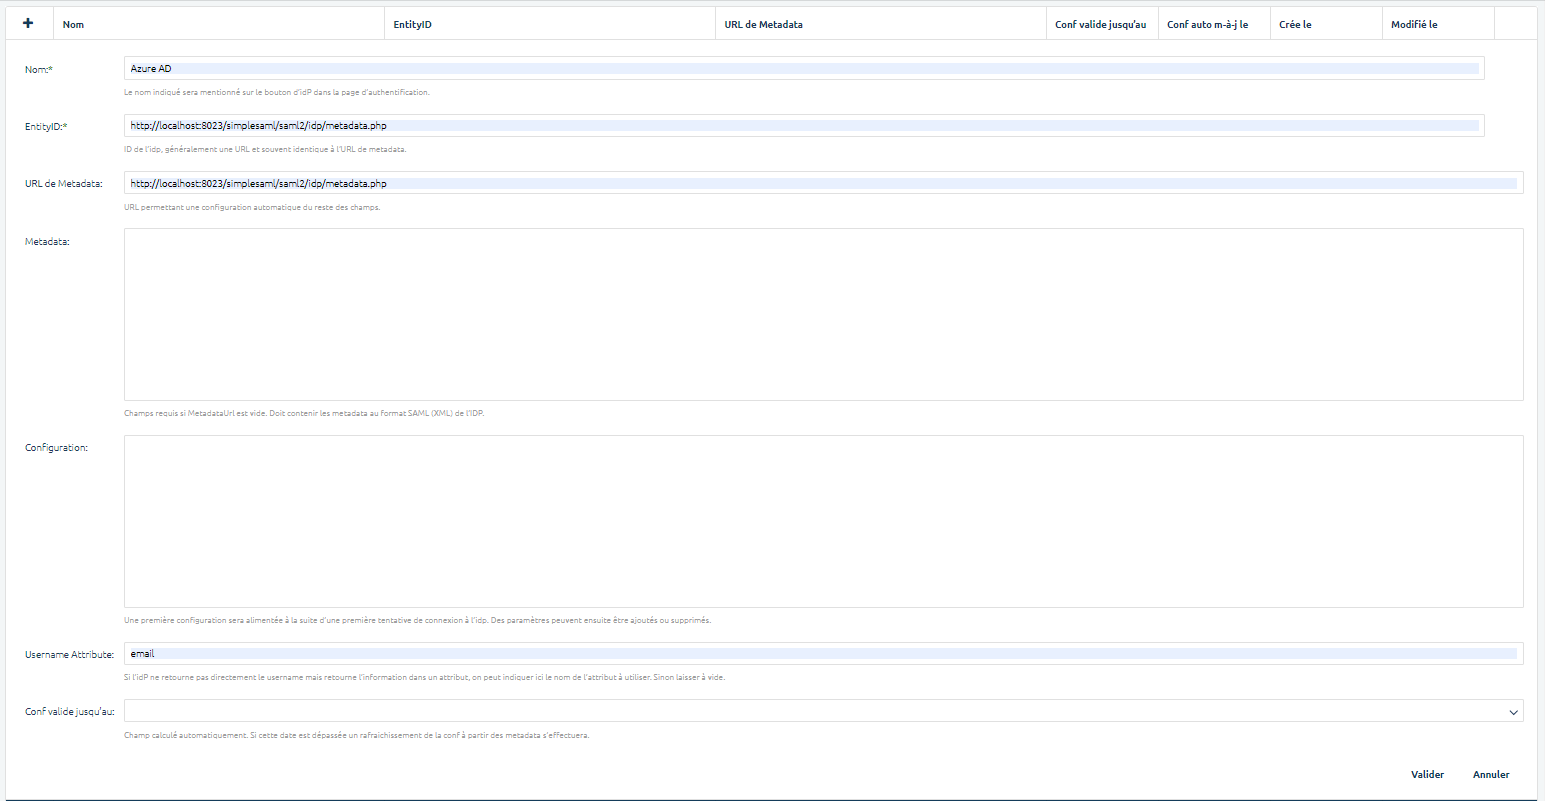Sort by the Modifié le column
This screenshot has height=801, width=1545.
click(1414, 24)
